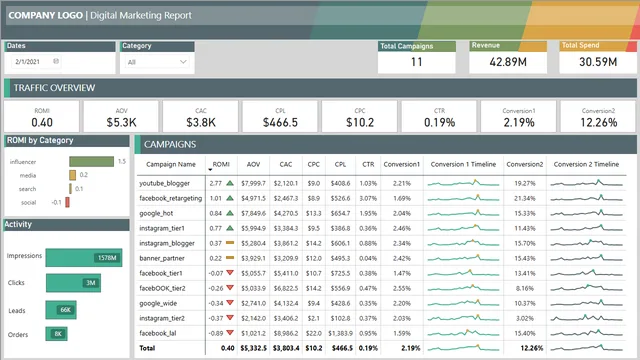This screenshot has height=360, width=640.
Task: Sort by Conversion2 column header
Action: click(x=525, y=164)
